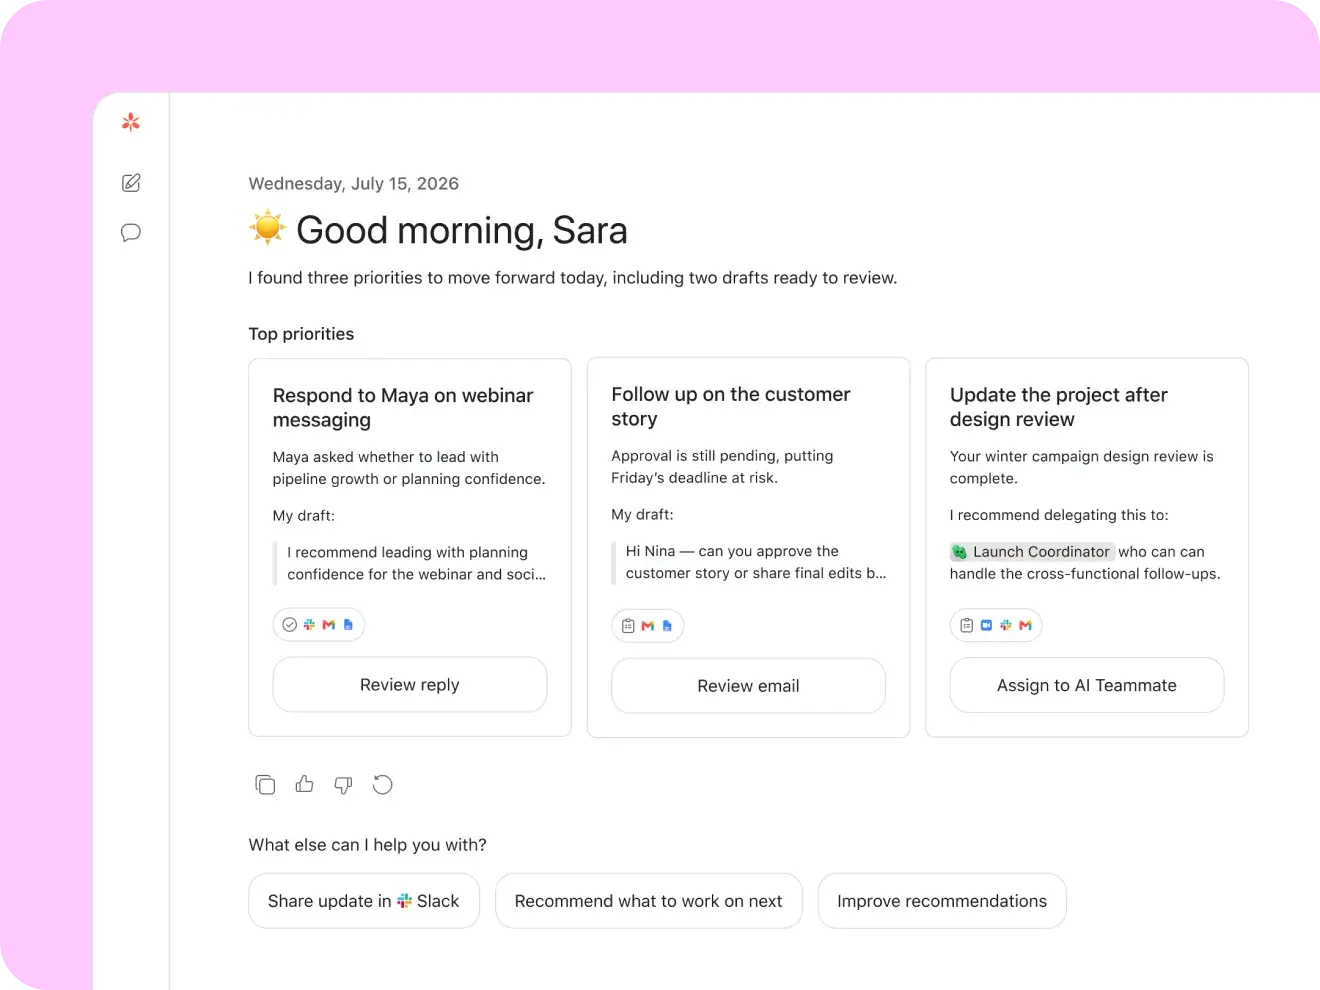Click the Google Docs icon in customer story card
The image size is (1320, 990).
coord(667,626)
